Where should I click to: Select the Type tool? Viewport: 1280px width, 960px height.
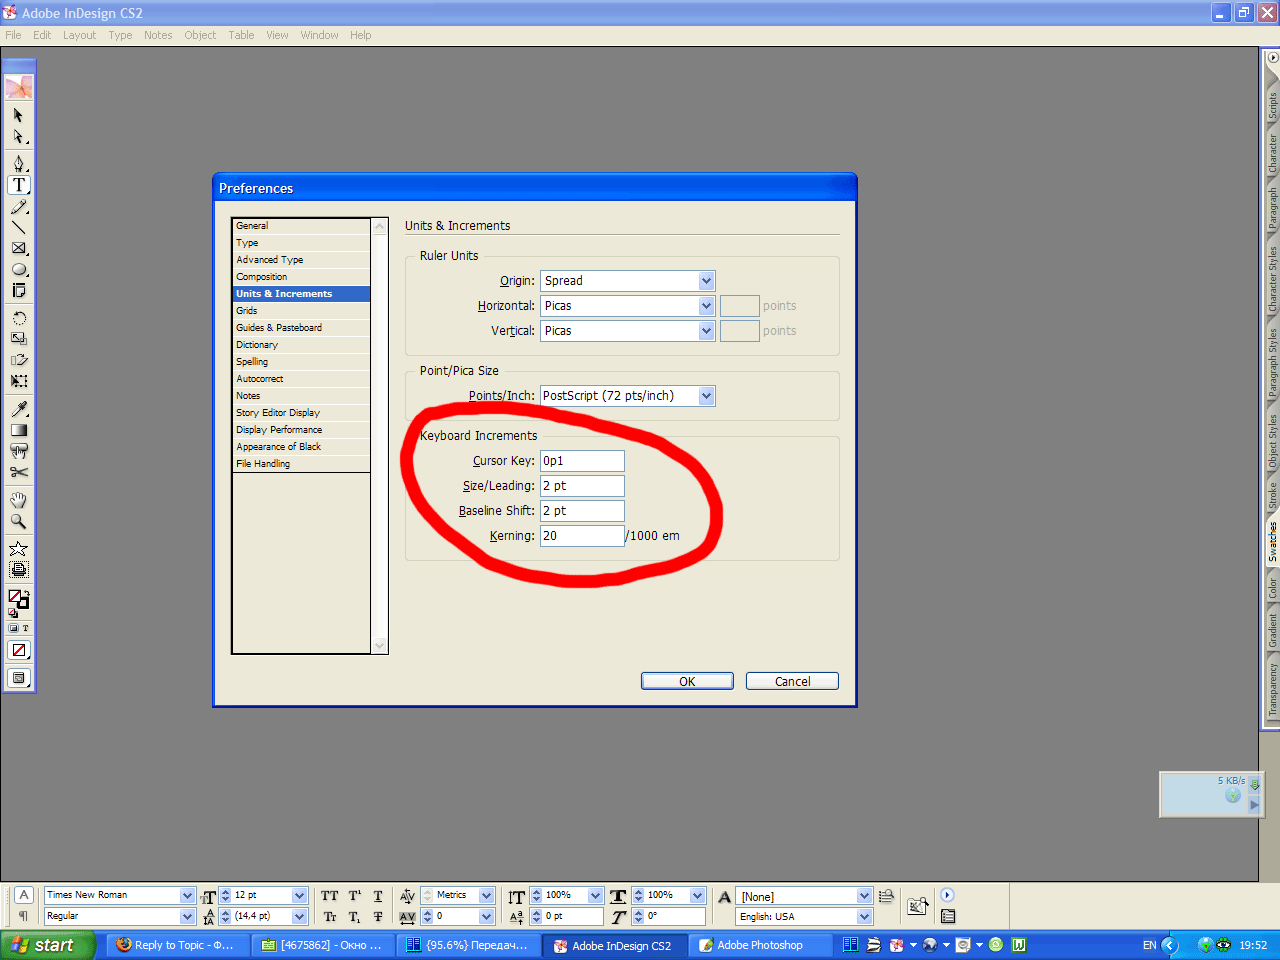coord(19,185)
